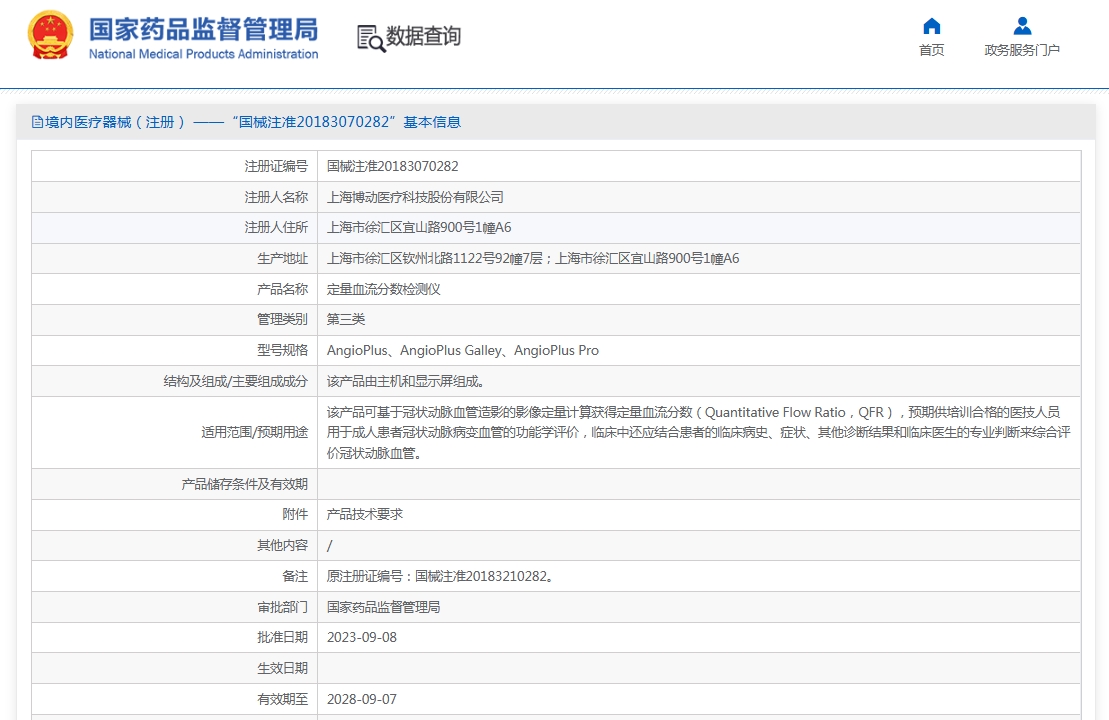Select the product name 定量血流分数检测仪

coord(383,289)
